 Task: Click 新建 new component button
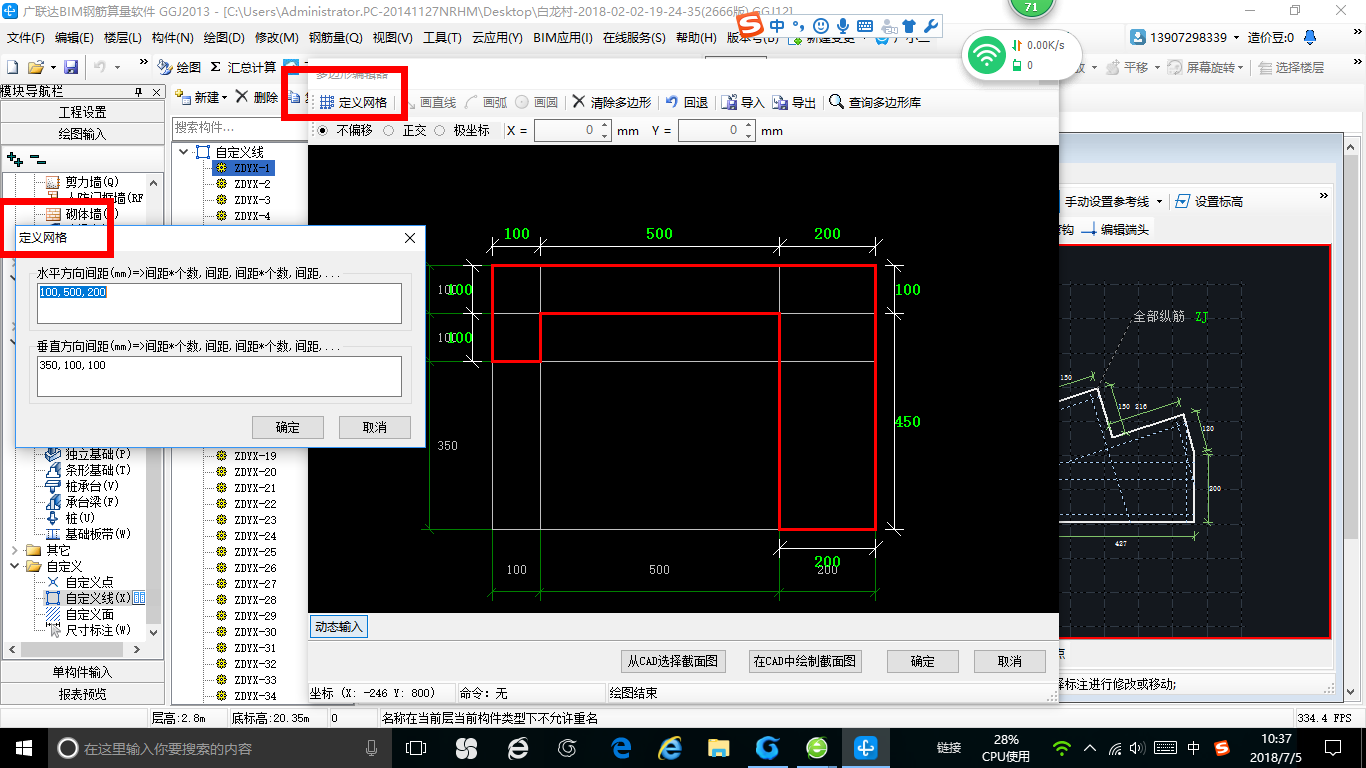198,97
